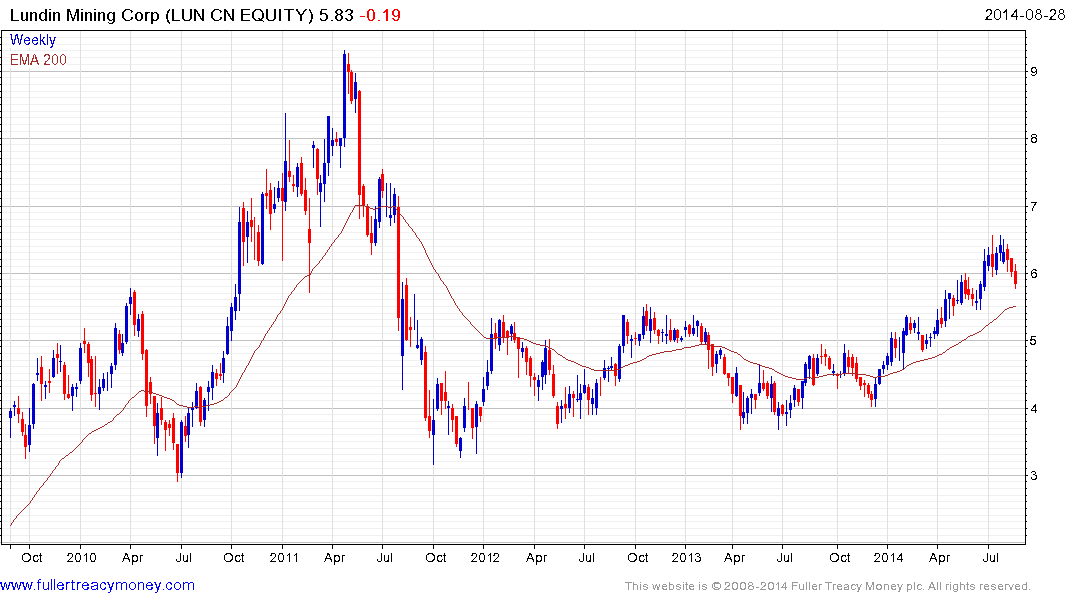Screen dimensions: 1075x600
Task: Click the date 2014-08-28
Action: click(x=1024, y=14)
